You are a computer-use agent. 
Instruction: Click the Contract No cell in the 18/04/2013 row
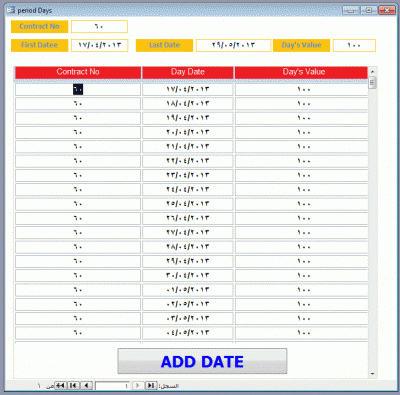point(78,104)
